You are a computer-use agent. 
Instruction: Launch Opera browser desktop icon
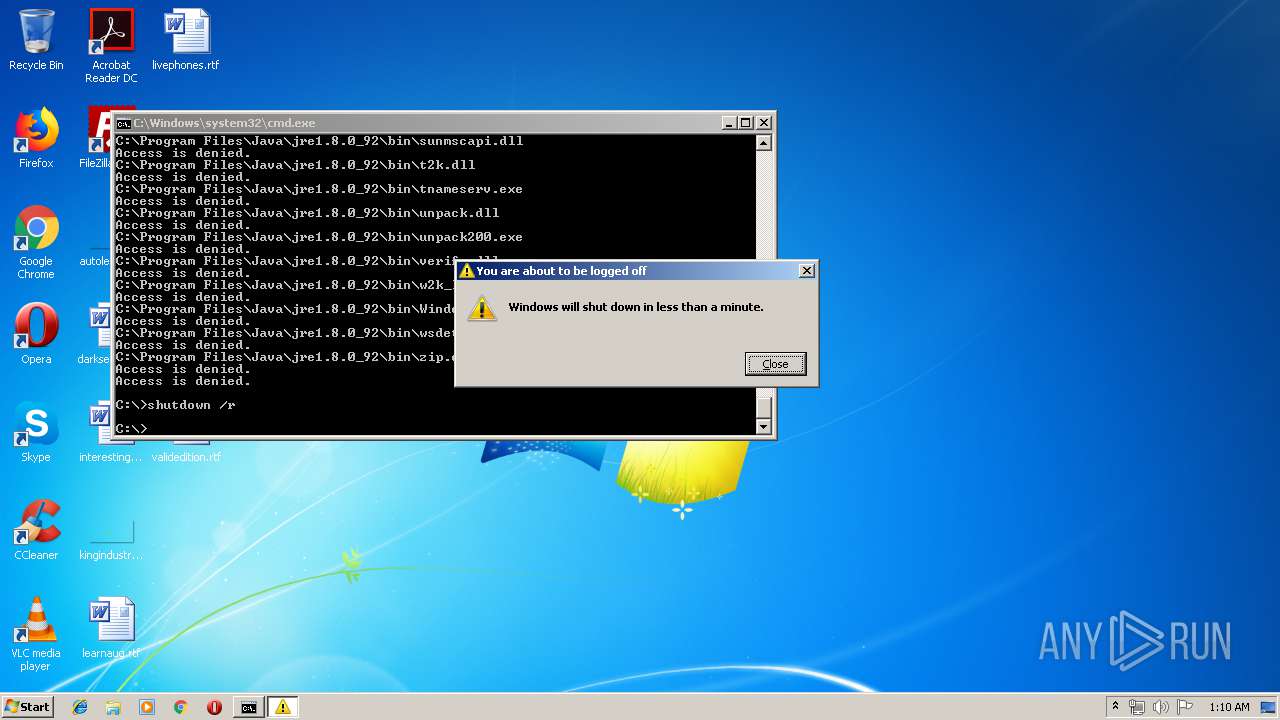36,334
